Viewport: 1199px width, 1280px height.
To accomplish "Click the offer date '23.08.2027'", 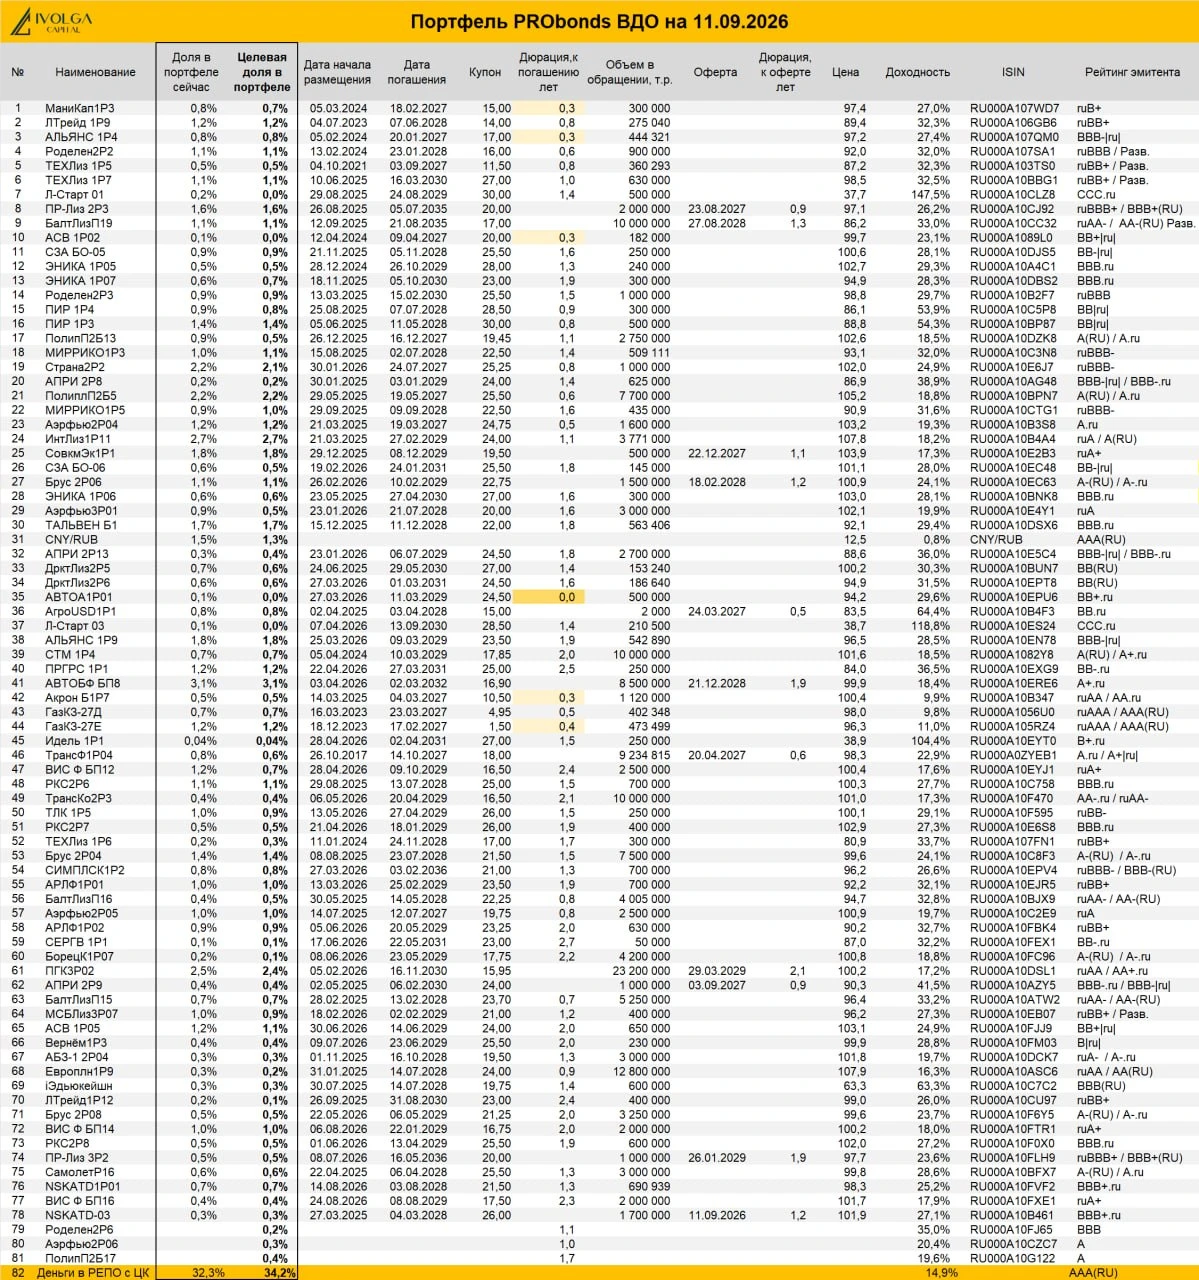I will 717,209.
